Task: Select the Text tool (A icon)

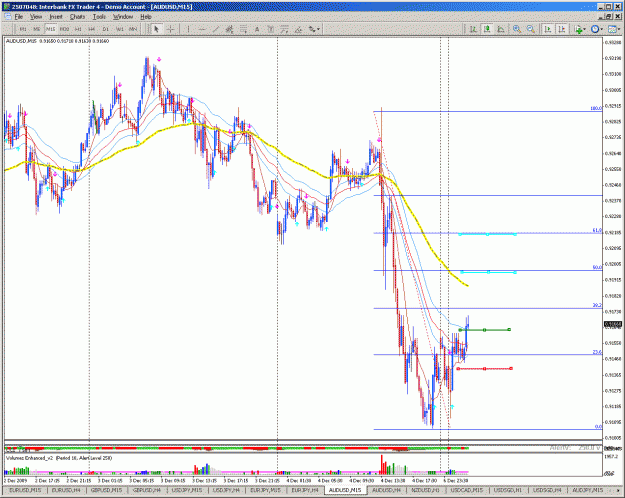Action: point(257,29)
